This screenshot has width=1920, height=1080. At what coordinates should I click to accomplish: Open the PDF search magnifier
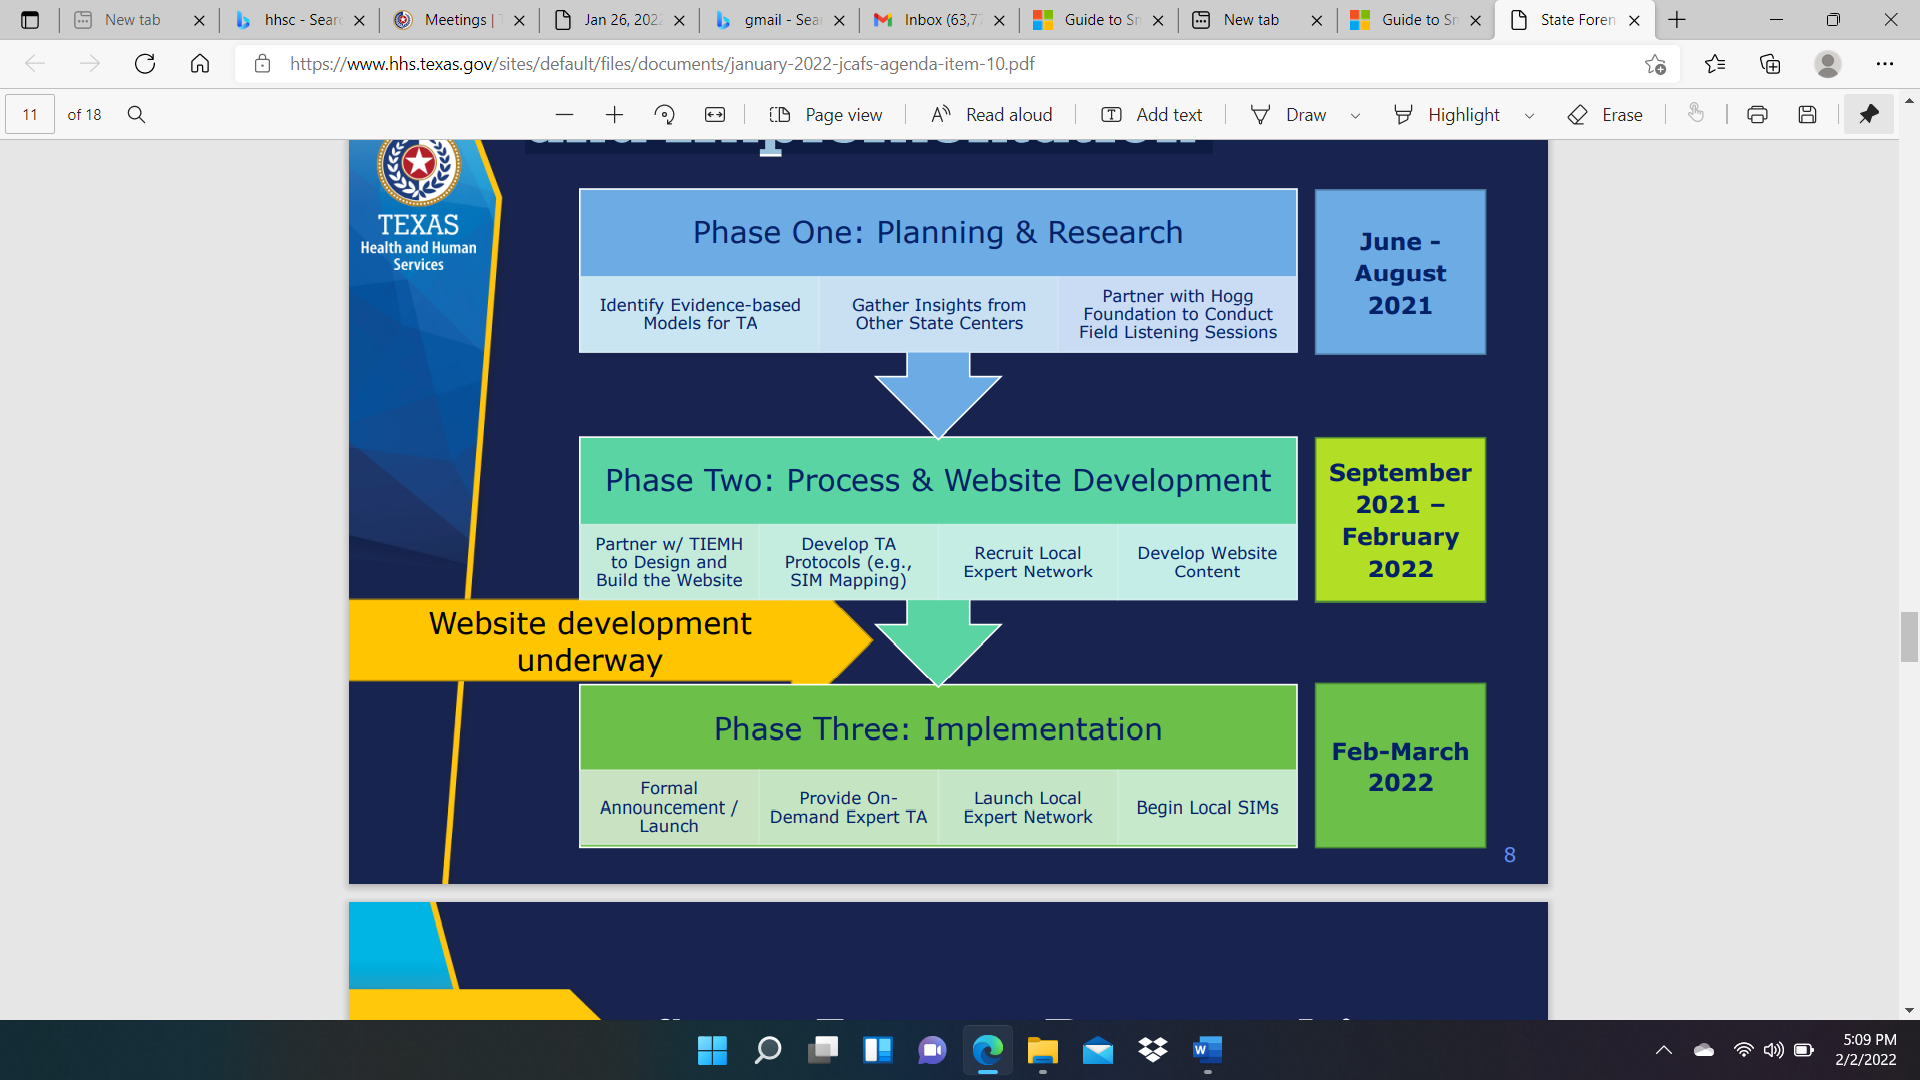pos(137,115)
